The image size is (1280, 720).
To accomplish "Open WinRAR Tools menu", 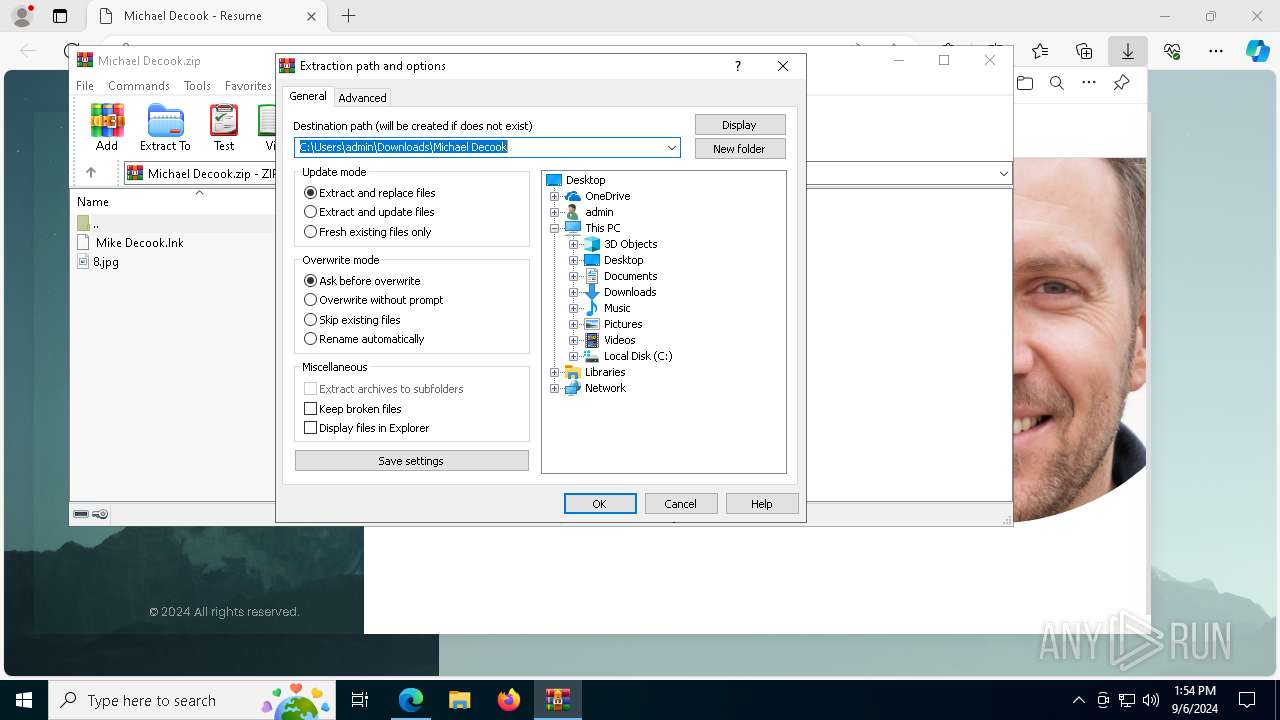I will tap(197, 86).
